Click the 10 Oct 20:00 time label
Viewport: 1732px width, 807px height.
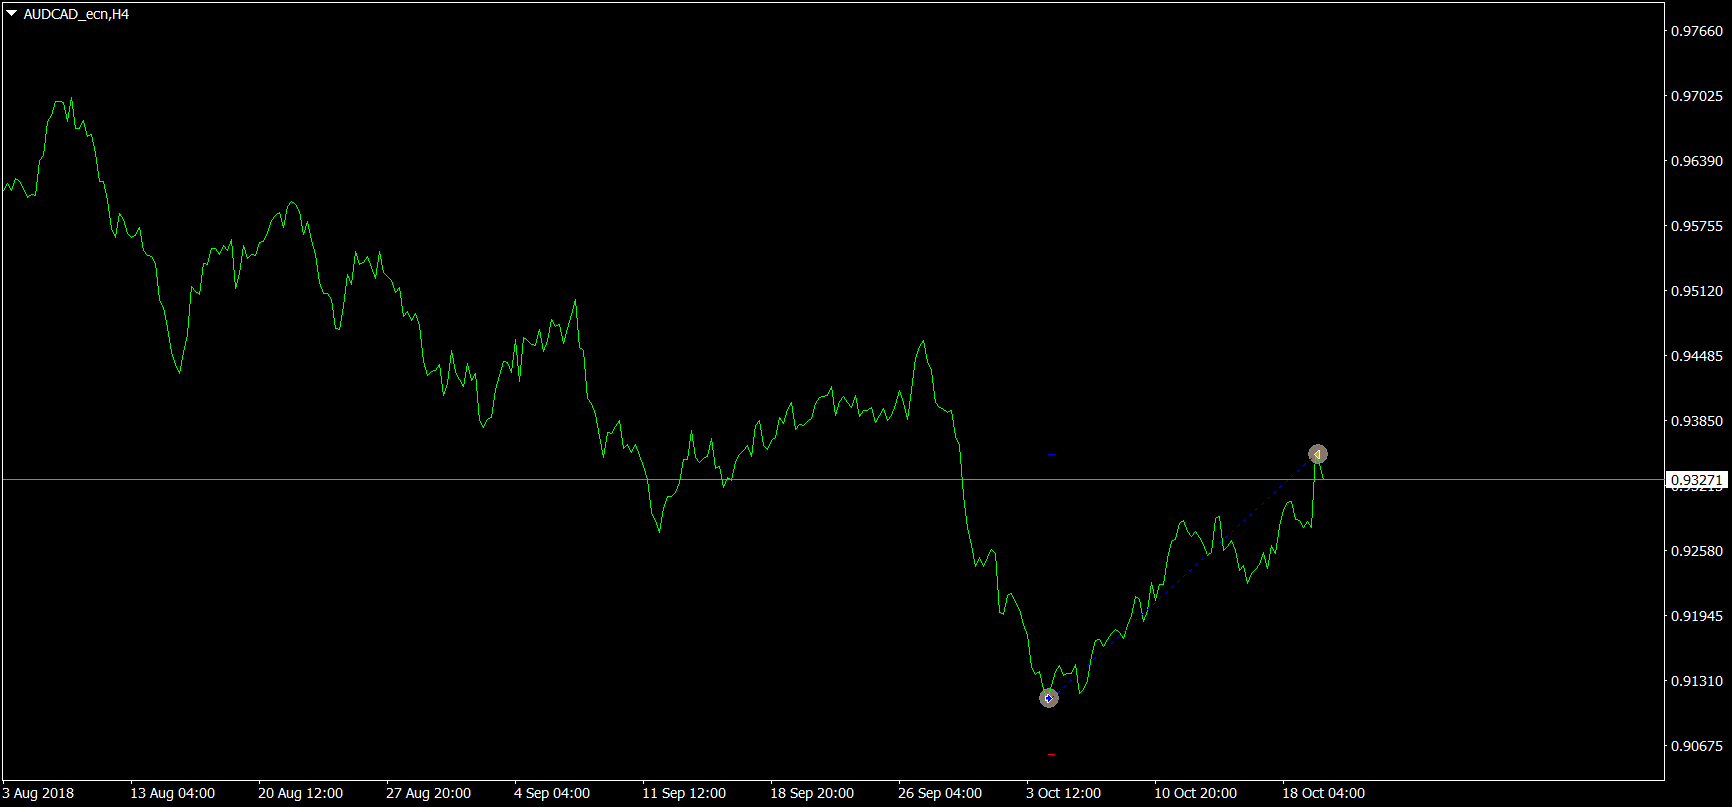(x=1196, y=793)
